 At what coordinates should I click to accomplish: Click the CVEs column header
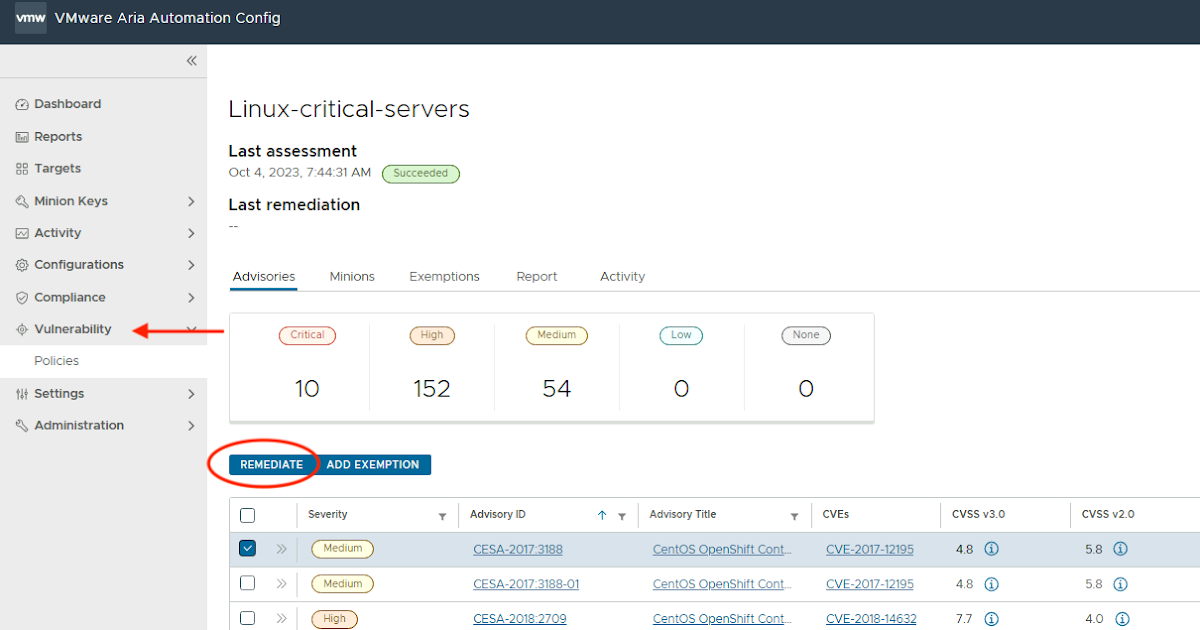836,515
